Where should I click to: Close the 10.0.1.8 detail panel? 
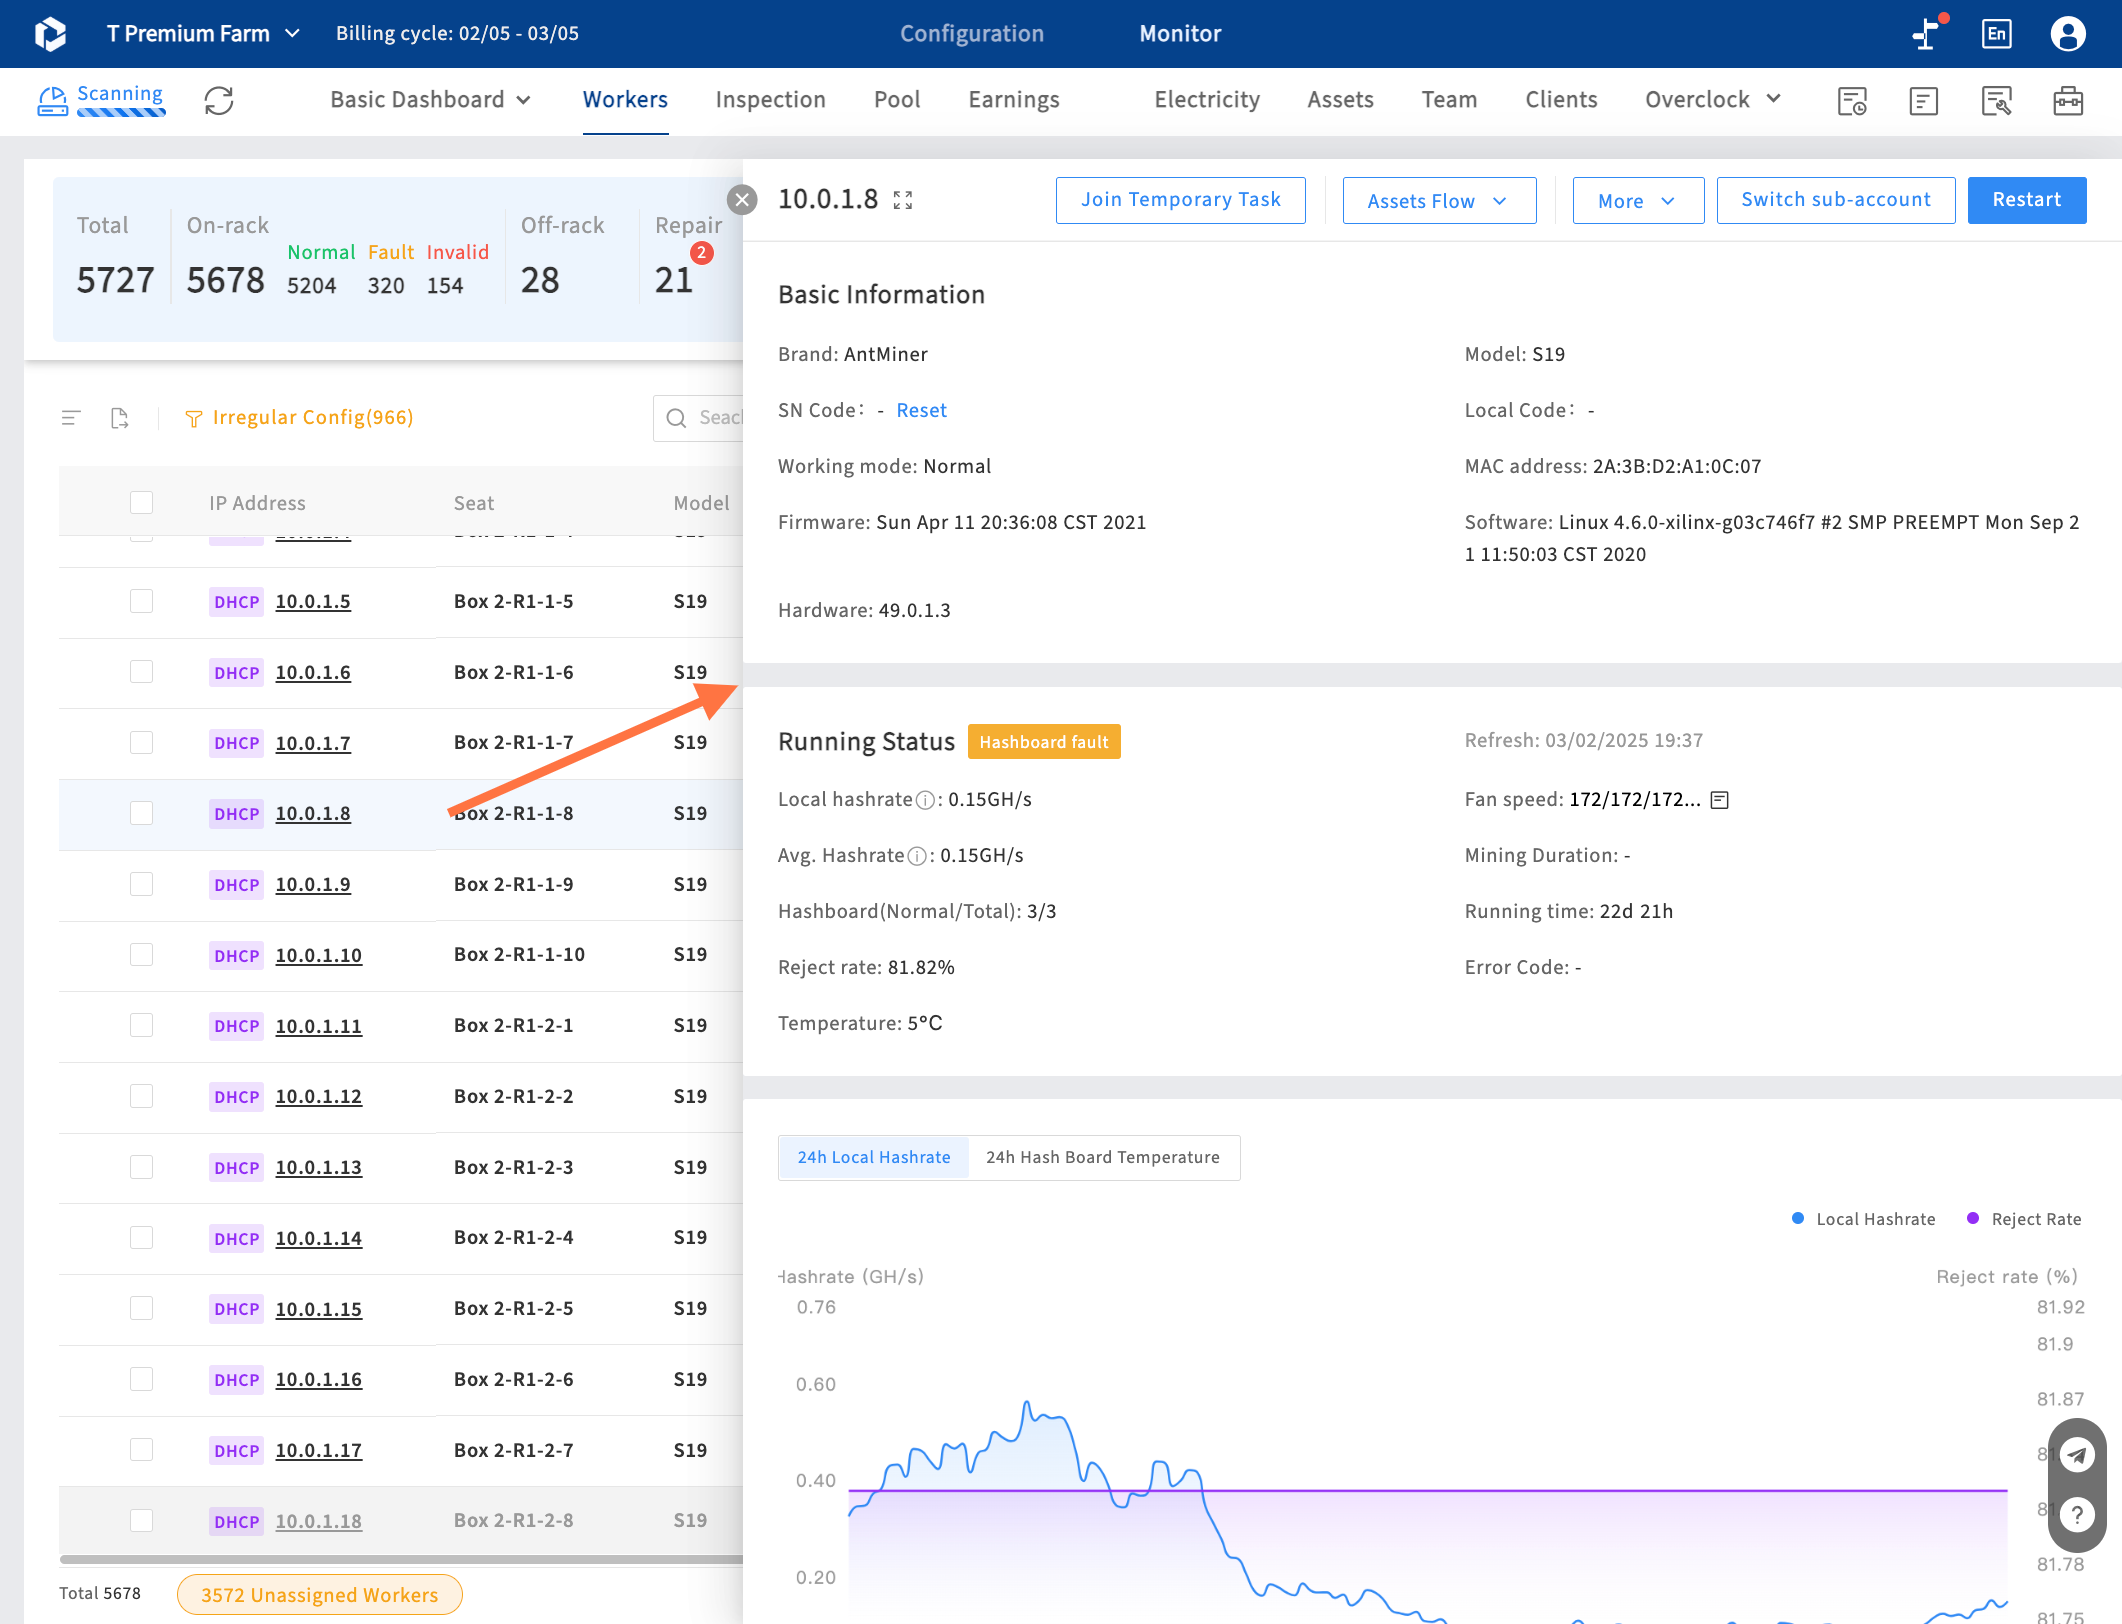pos(742,200)
